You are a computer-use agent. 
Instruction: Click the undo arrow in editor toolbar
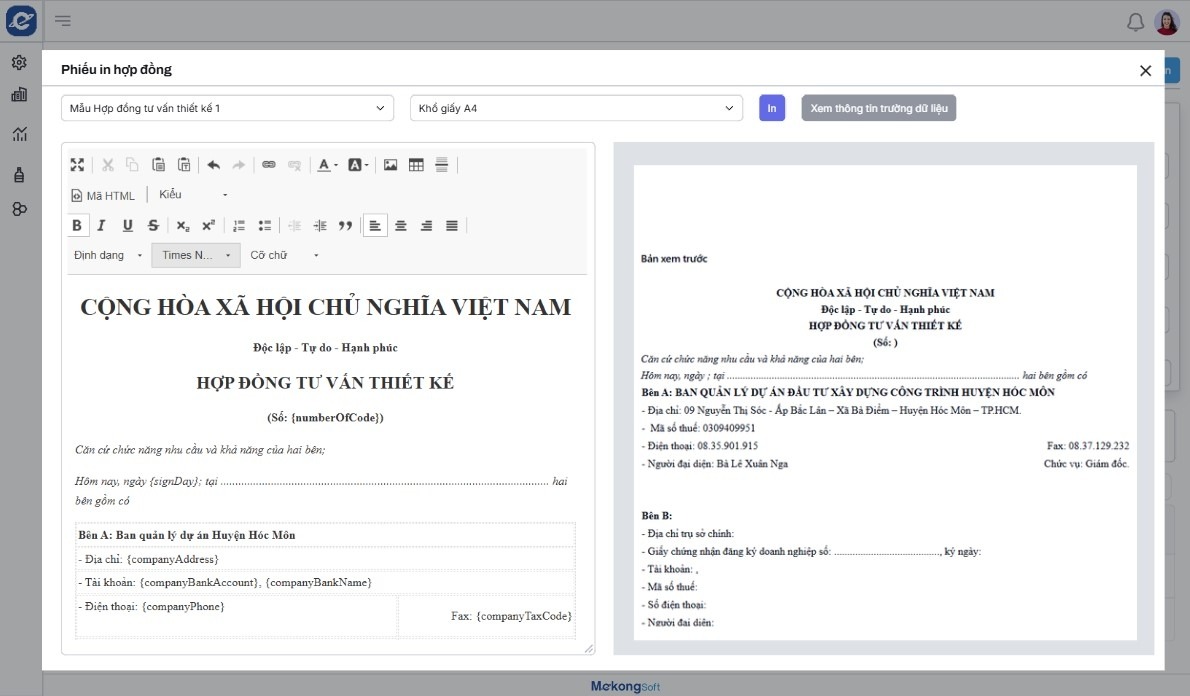tap(213, 165)
